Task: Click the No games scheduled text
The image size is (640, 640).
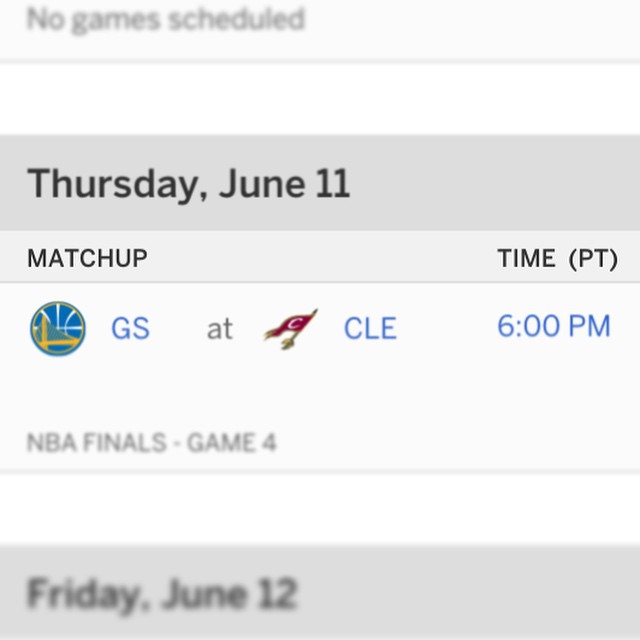Action: [x=166, y=19]
